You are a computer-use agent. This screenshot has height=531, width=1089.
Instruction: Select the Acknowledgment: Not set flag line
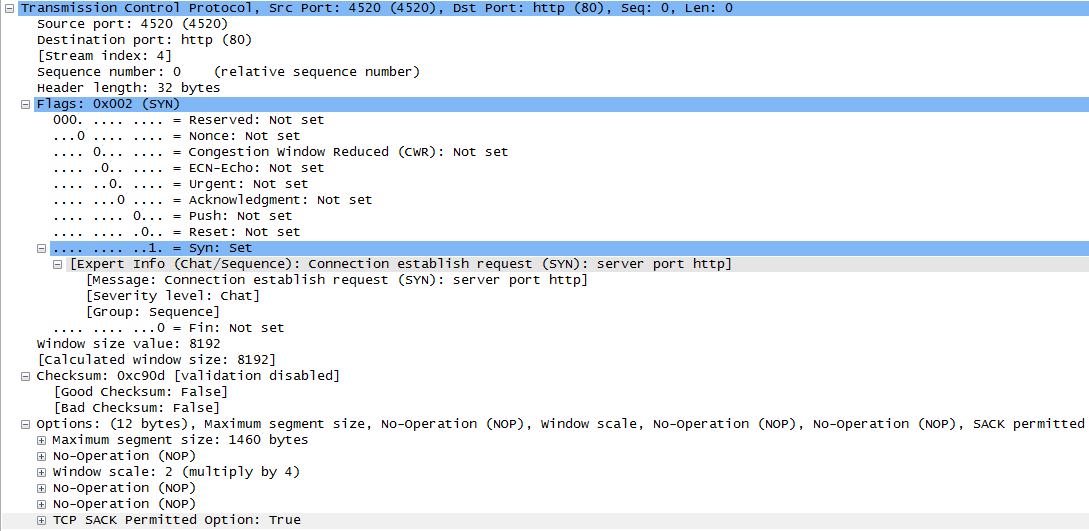pos(213,200)
